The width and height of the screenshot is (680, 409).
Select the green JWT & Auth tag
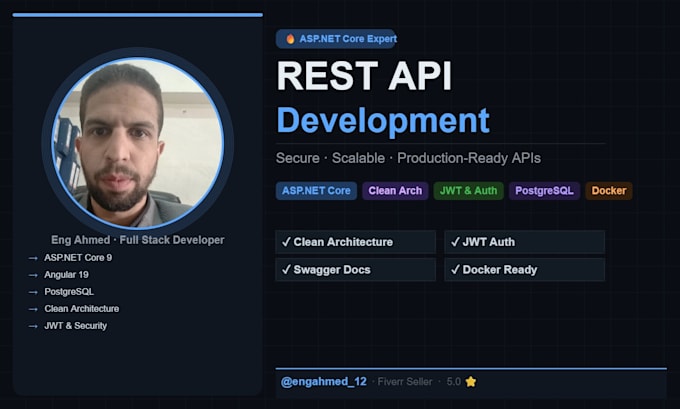pos(468,191)
